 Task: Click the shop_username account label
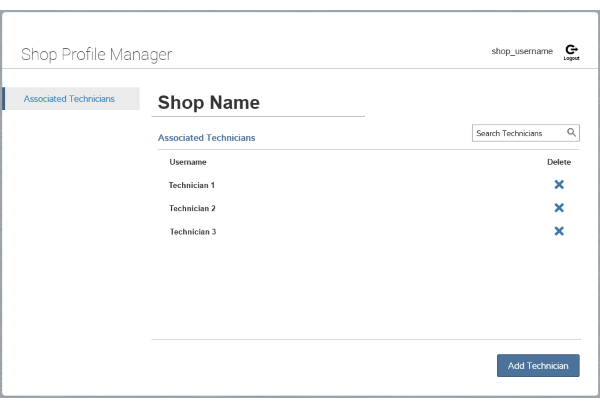click(x=522, y=51)
